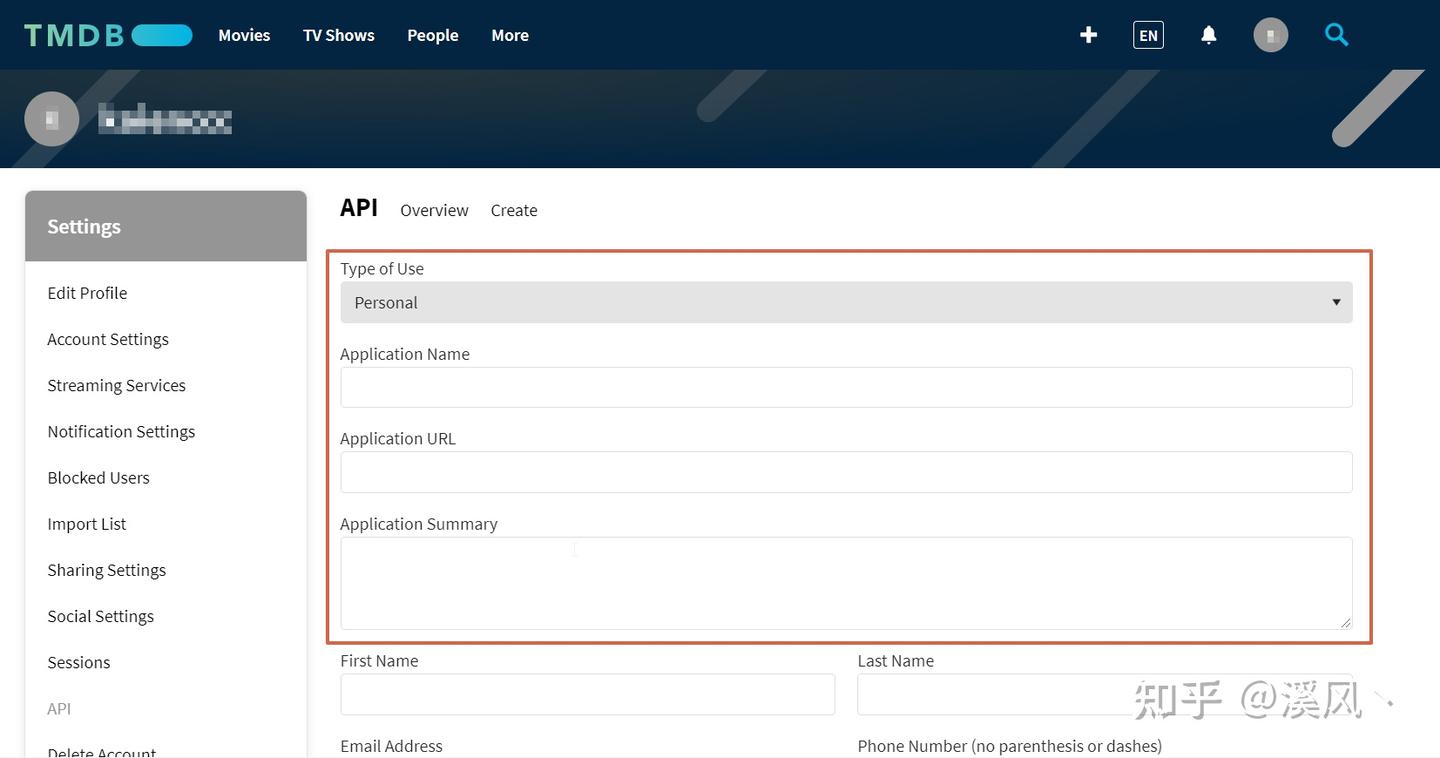Image resolution: width=1440 pixels, height=758 pixels.
Task: Click the profile avatar in the banner
Action: tap(52, 119)
